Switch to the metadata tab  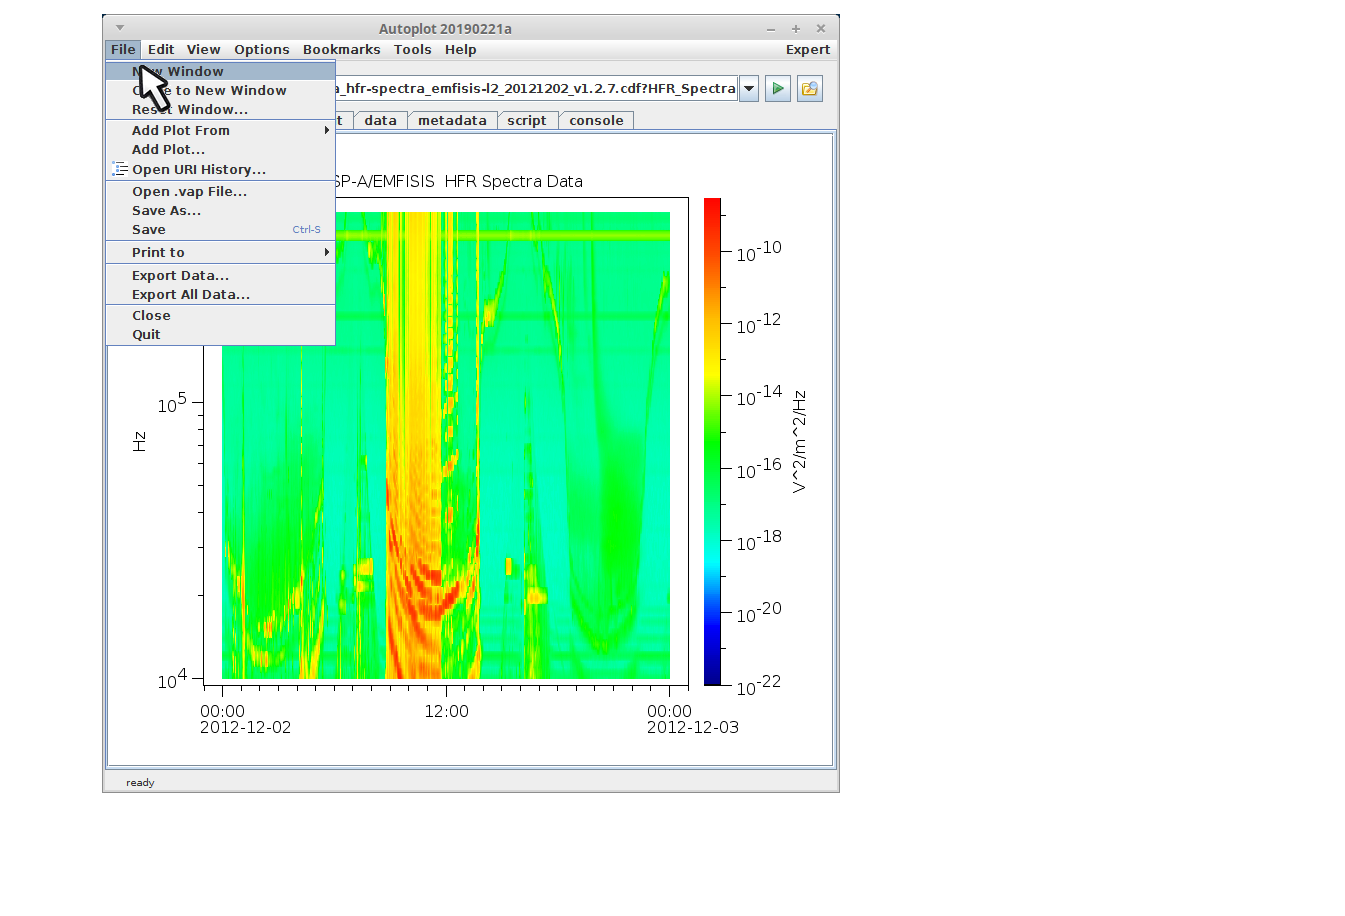pos(452,121)
